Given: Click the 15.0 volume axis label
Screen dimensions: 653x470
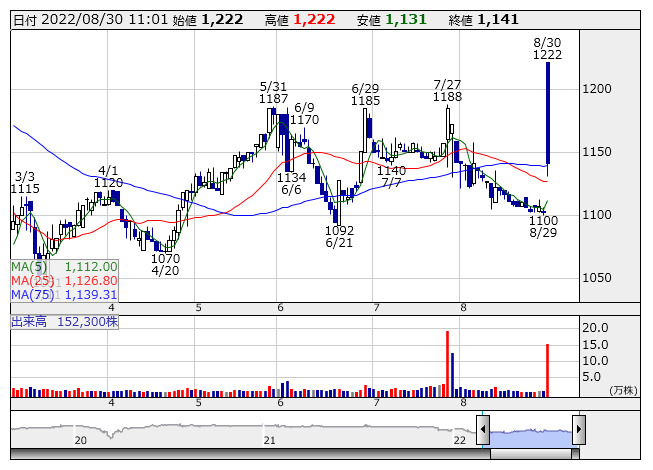Looking at the screenshot, I should click(x=595, y=345).
